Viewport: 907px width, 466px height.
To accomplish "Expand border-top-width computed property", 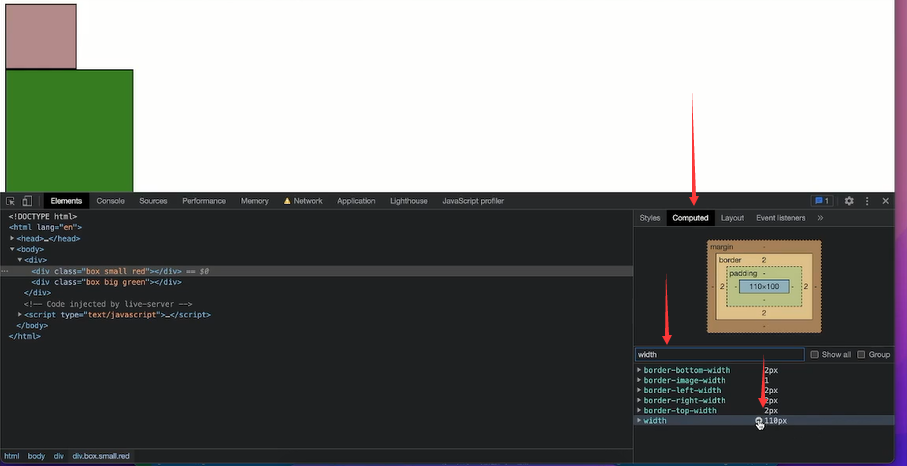I will 639,410.
